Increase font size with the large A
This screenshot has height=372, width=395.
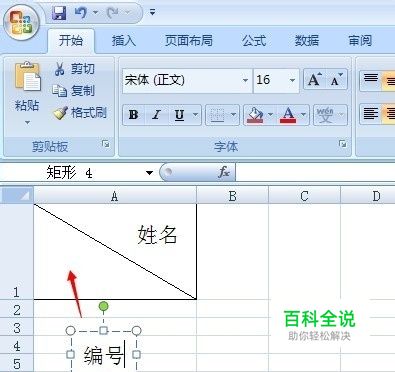[x=314, y=80]
